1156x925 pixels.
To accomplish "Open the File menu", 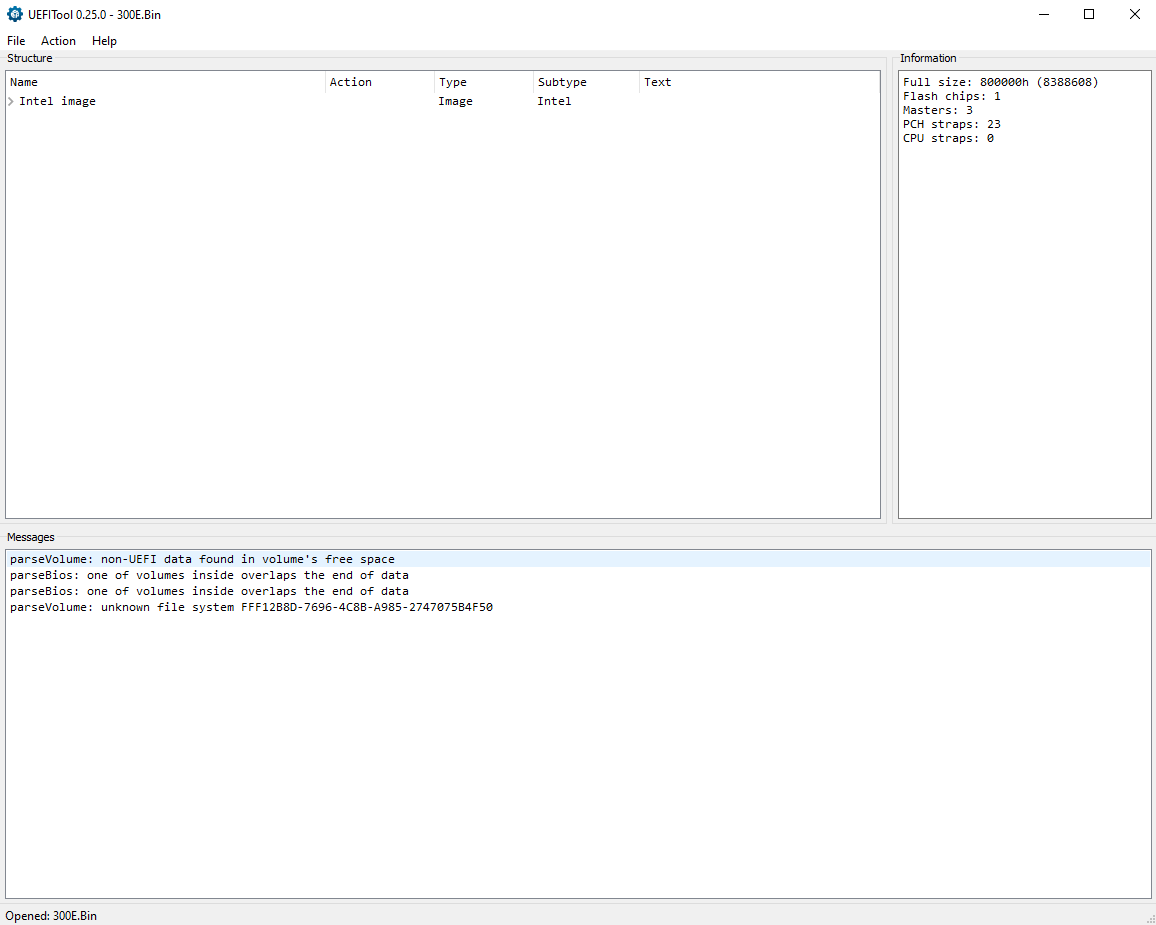I will point(16,41).
